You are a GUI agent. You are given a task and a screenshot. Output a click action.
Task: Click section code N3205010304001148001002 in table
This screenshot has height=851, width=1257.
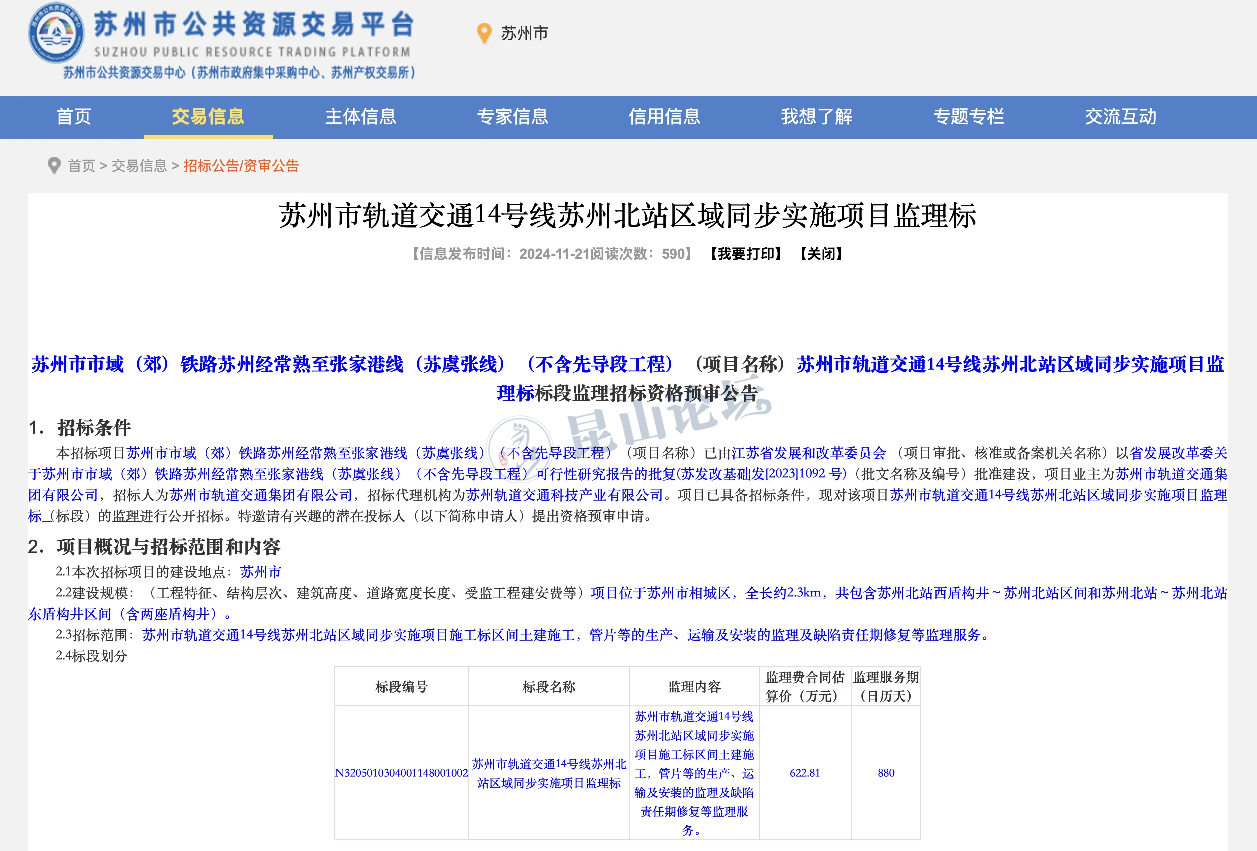[x=401, y=773]
